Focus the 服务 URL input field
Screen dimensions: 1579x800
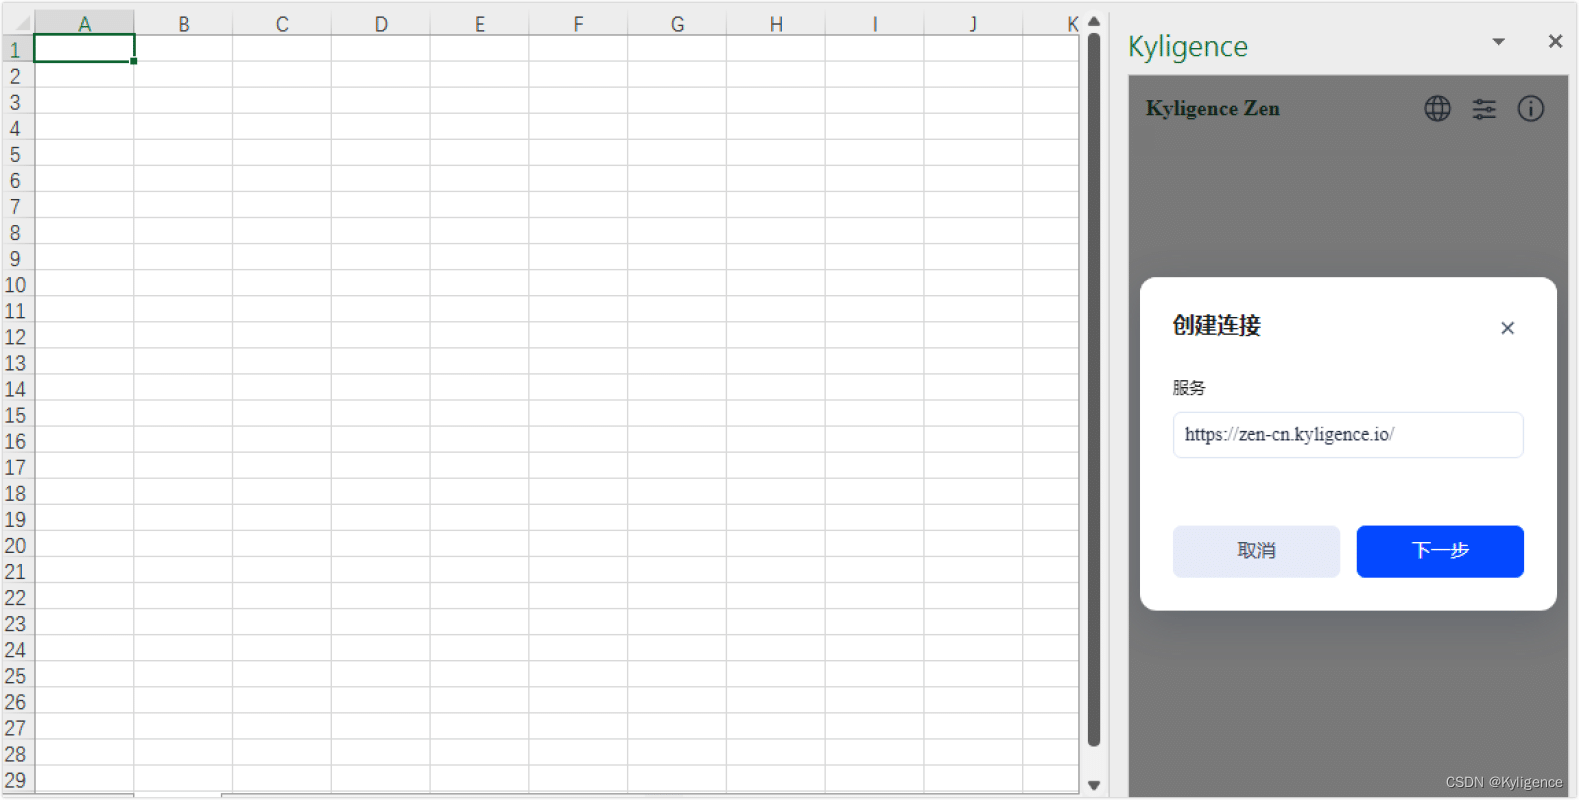1348,435
